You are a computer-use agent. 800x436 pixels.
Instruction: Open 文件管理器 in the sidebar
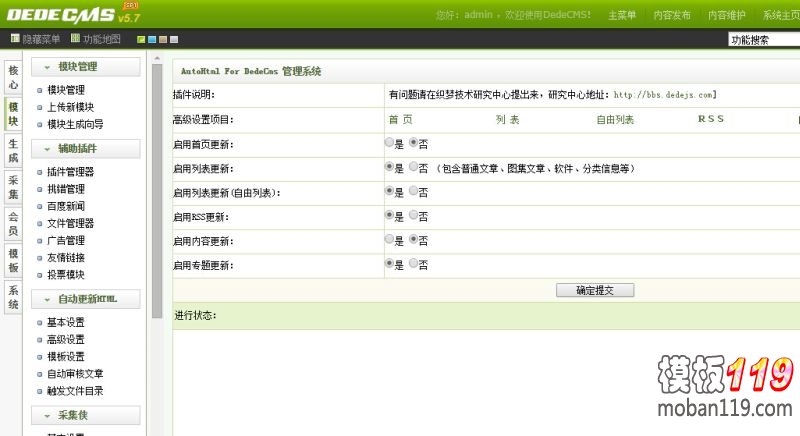[x=70, y=223]
